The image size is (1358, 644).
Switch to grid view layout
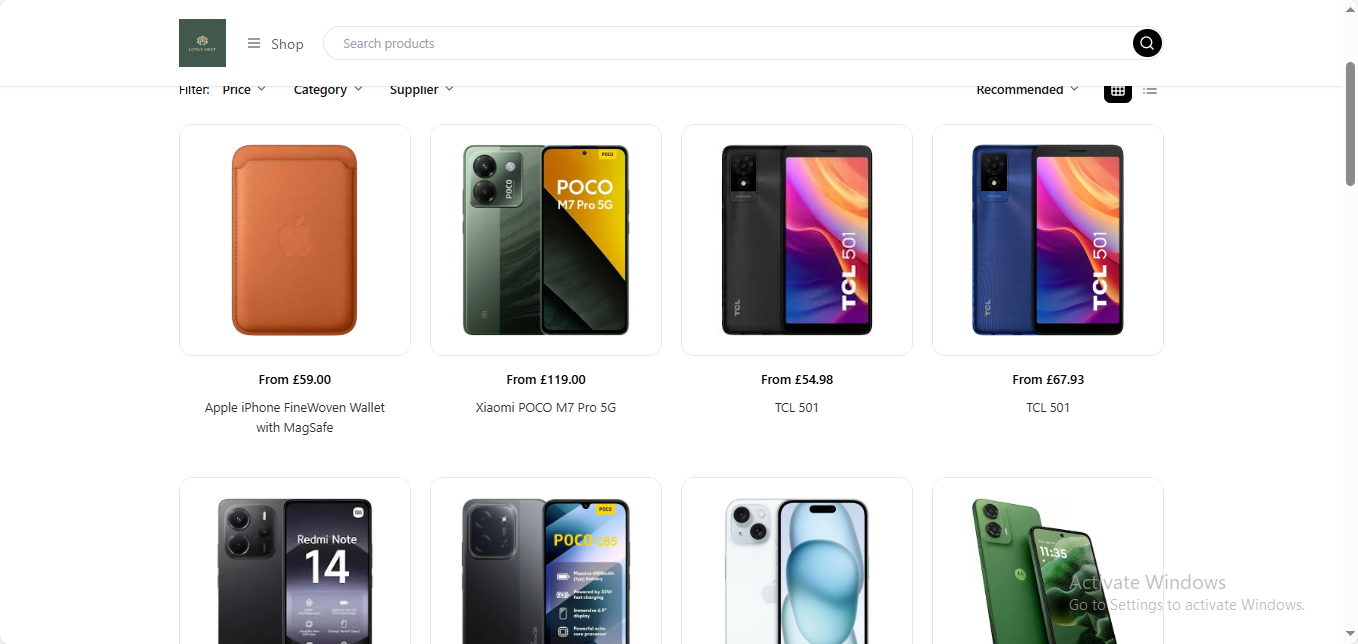coord(1118,90)
